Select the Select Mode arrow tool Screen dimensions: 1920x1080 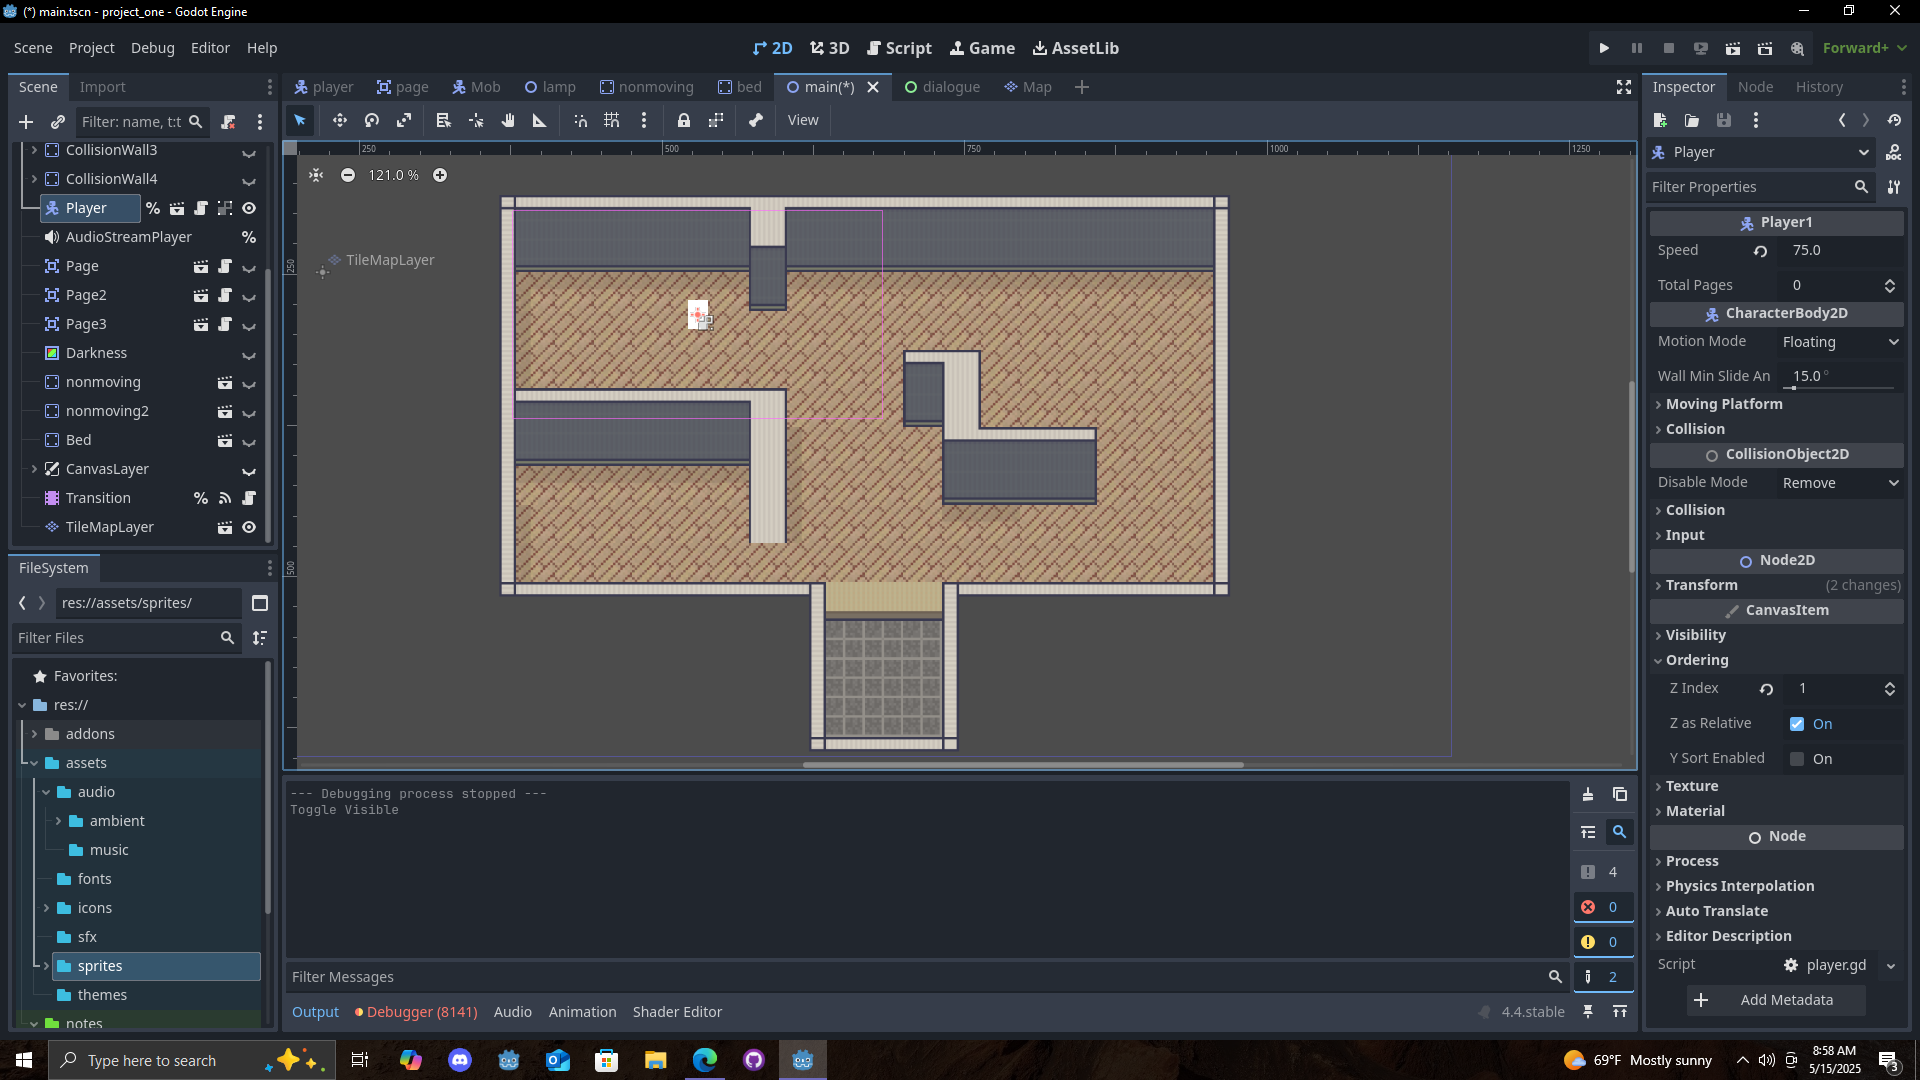pyautogui.click(x=300, y=120)
